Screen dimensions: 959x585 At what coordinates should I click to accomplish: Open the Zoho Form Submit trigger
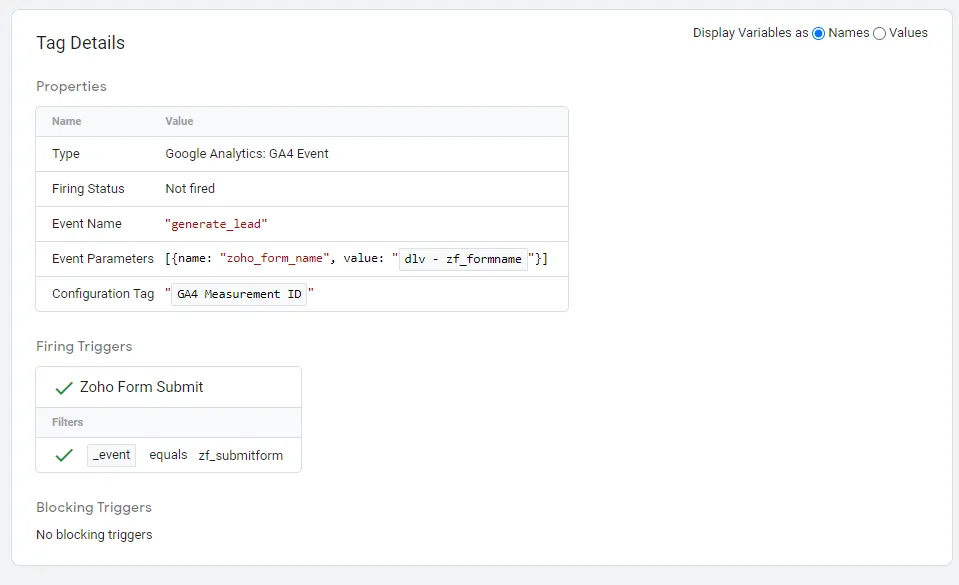click(x=142, y=387)
